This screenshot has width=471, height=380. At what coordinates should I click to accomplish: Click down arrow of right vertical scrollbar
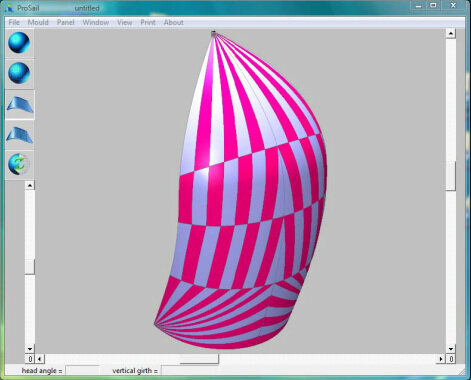(451, 349)
